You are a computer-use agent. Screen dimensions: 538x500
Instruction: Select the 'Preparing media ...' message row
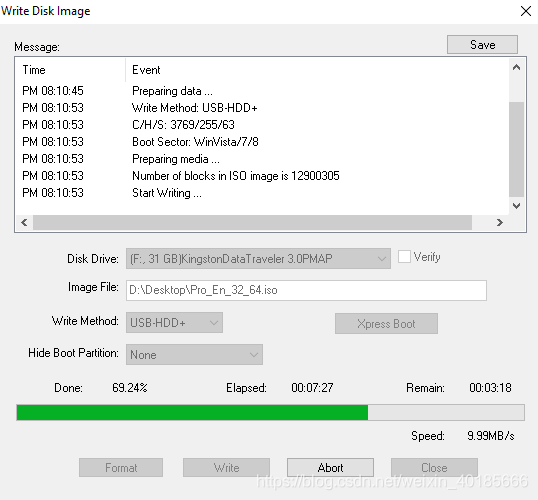[262, 159]
